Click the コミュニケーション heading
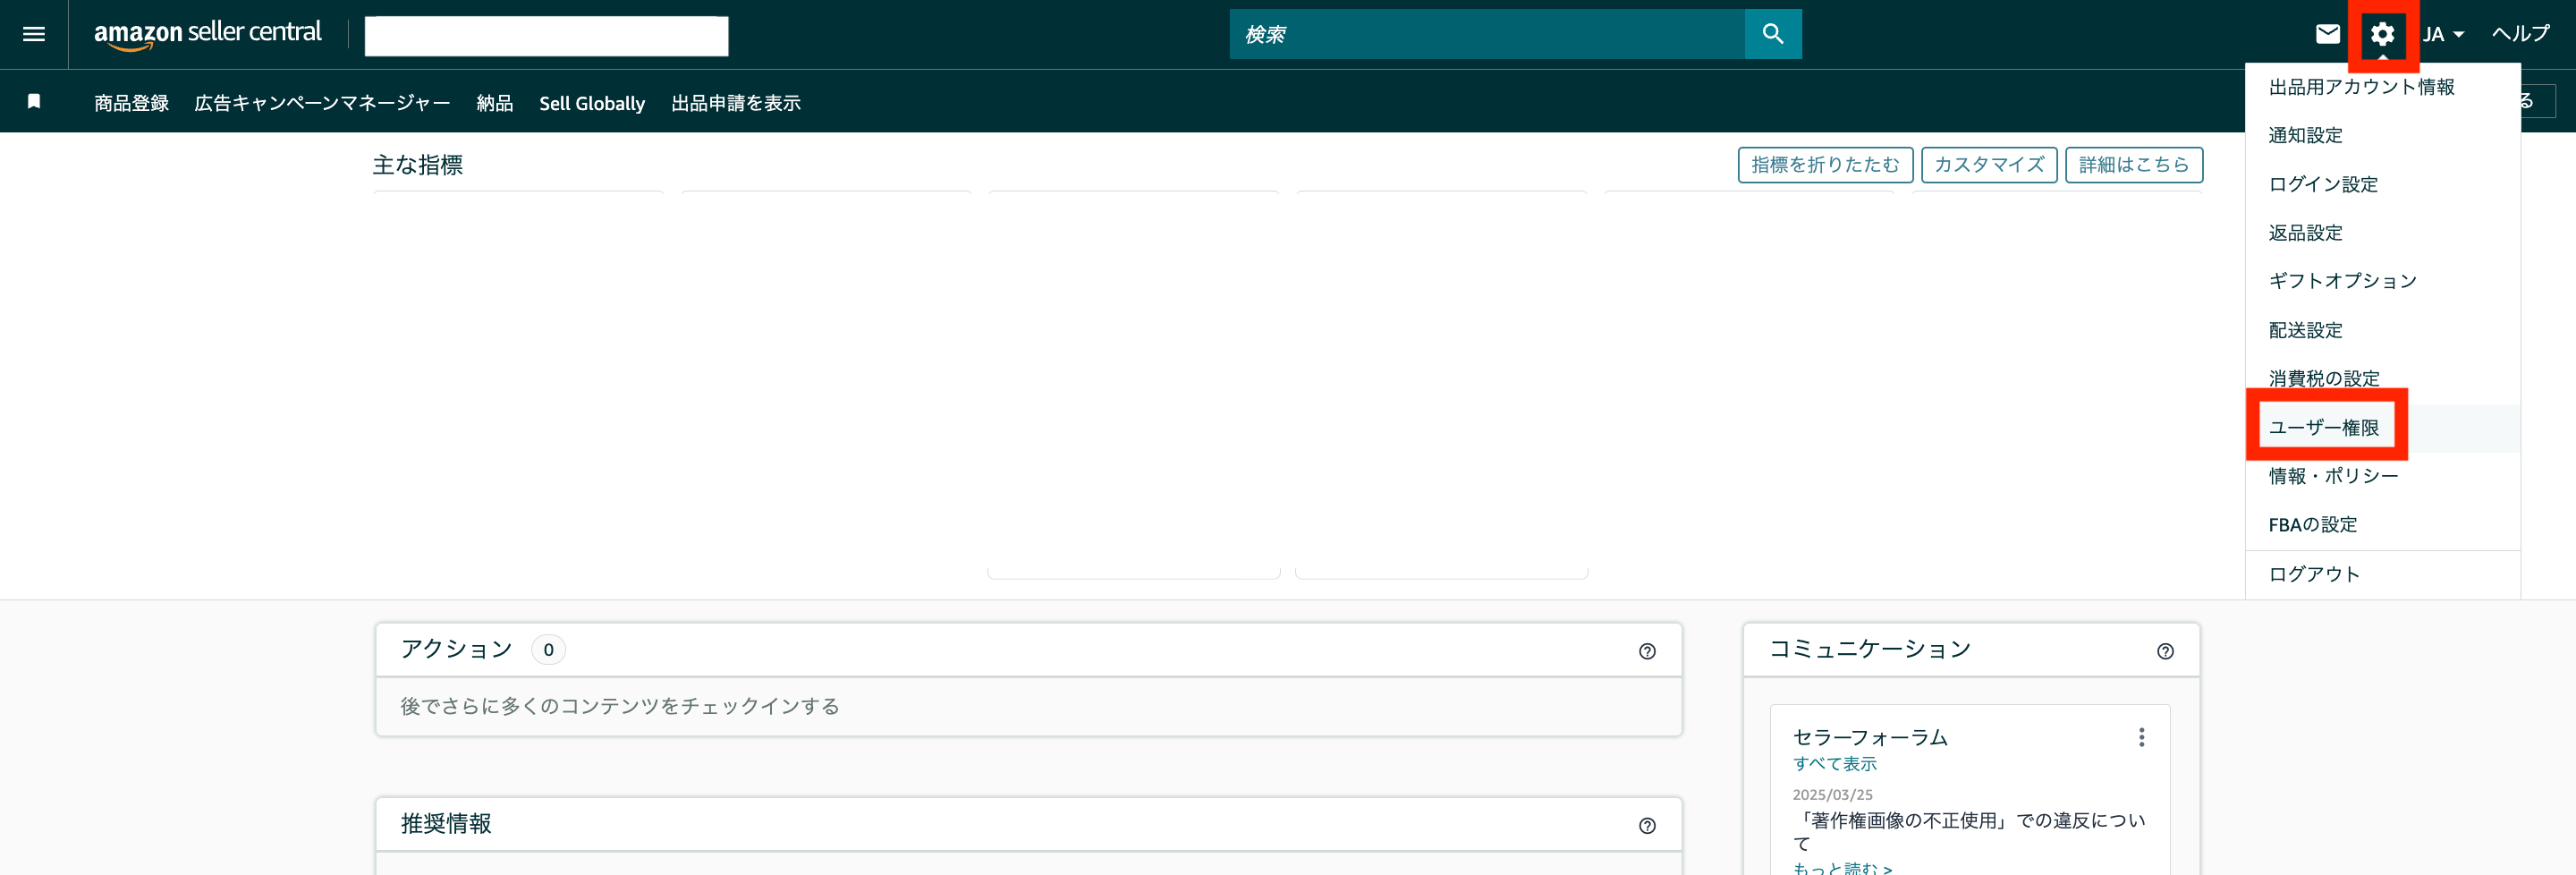 point(1870,649)
